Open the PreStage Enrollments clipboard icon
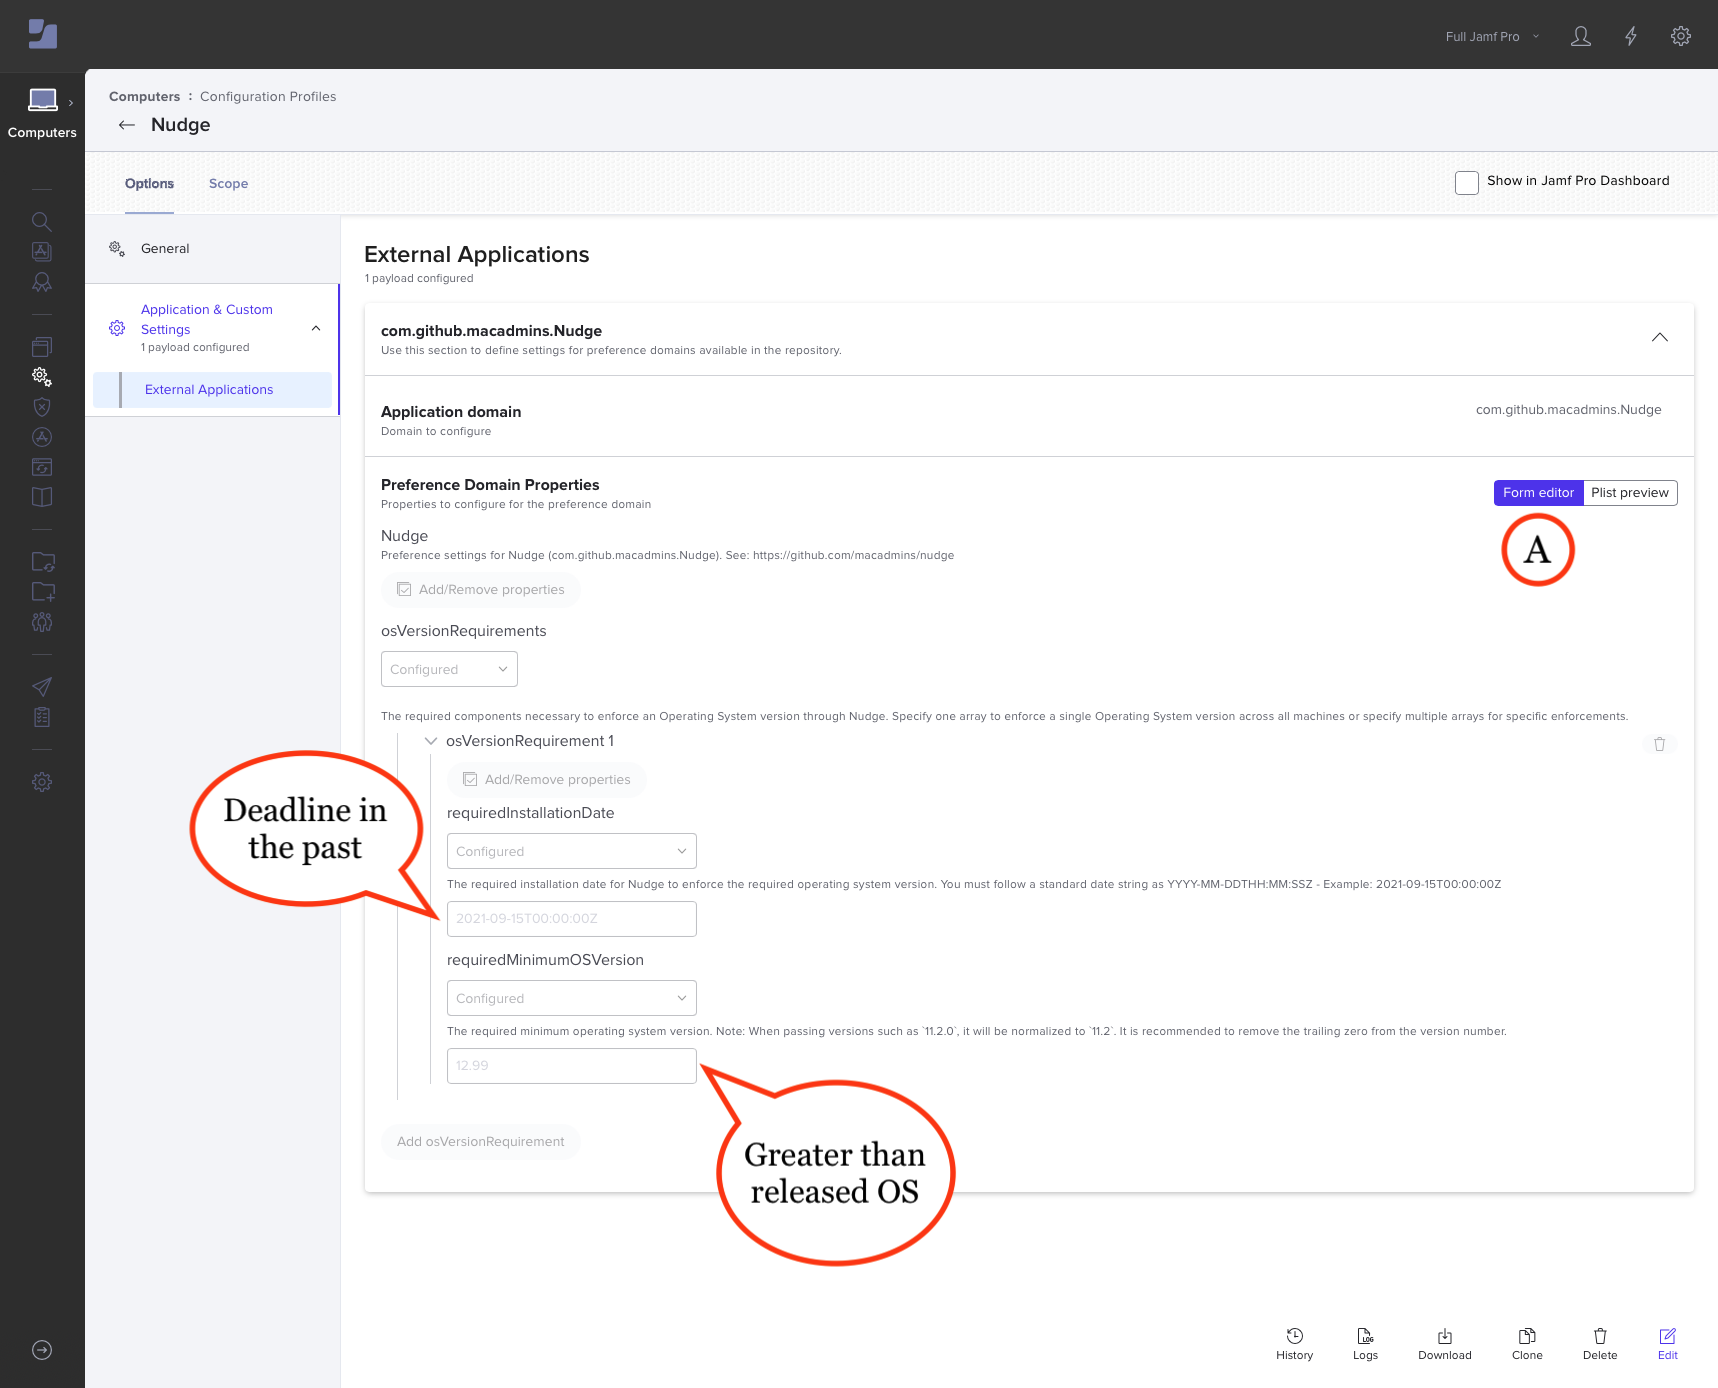1718x1388 pixels. click(x=42, y=717)
